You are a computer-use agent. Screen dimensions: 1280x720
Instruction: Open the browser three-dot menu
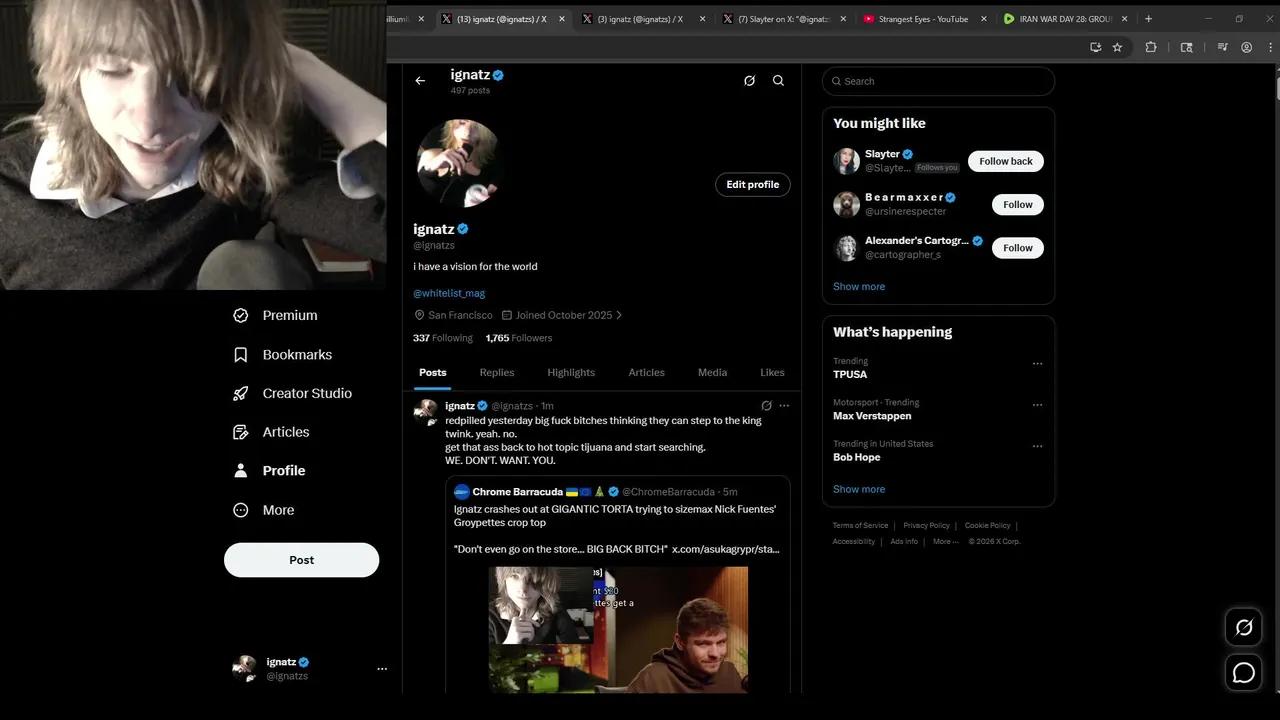tap(1268, 47)
